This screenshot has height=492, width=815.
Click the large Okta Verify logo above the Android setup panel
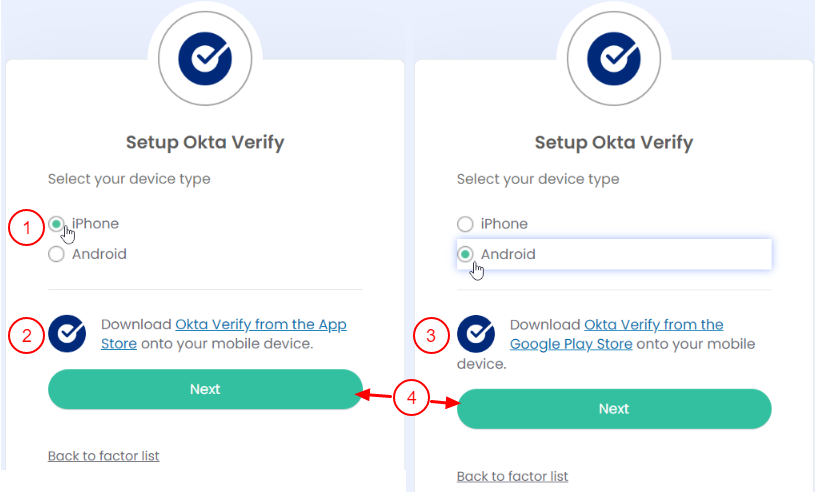tap(614, 61)
